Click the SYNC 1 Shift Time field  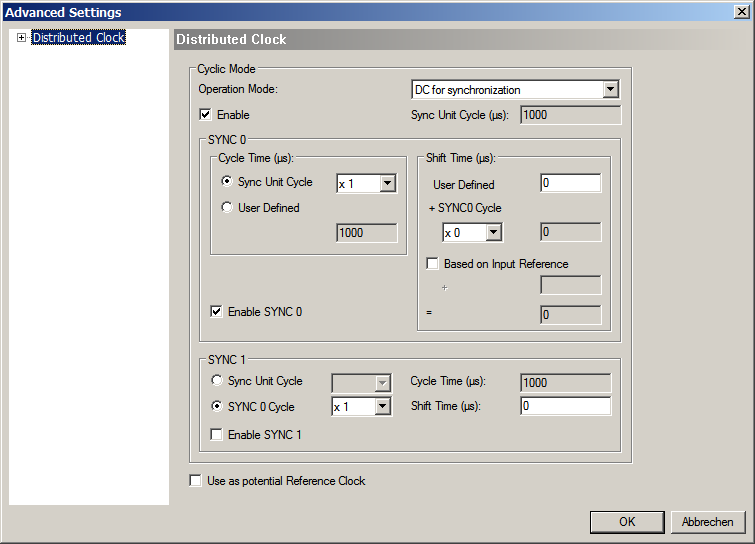565,406
